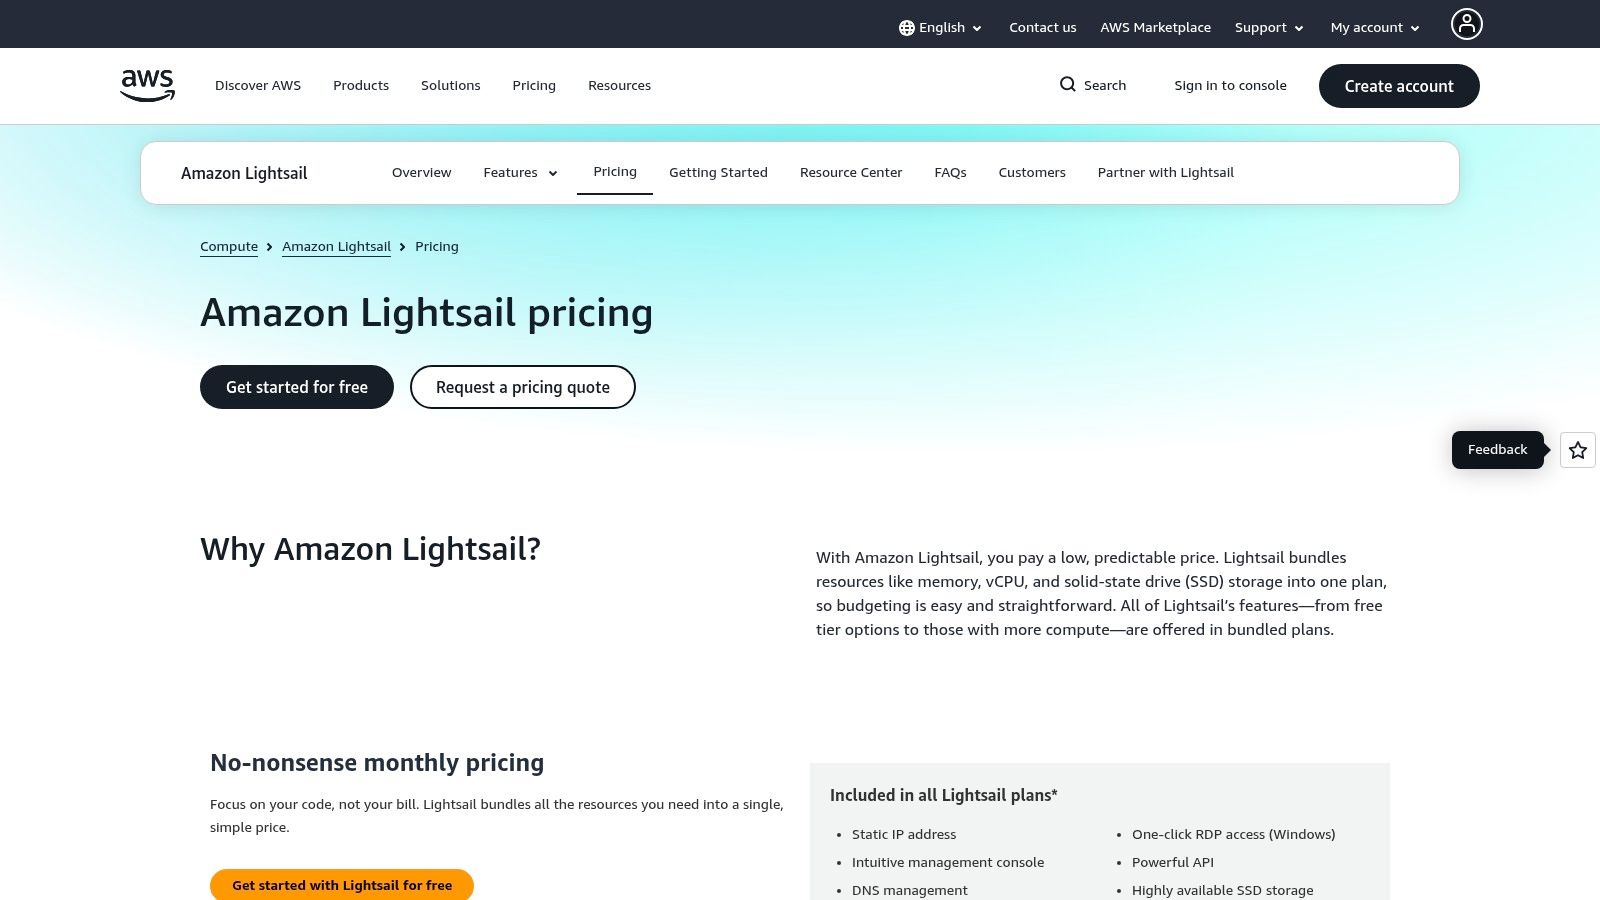Open the search icon in the header
The height and width of the screenshot is (900, 1600).
point(1068,85)
